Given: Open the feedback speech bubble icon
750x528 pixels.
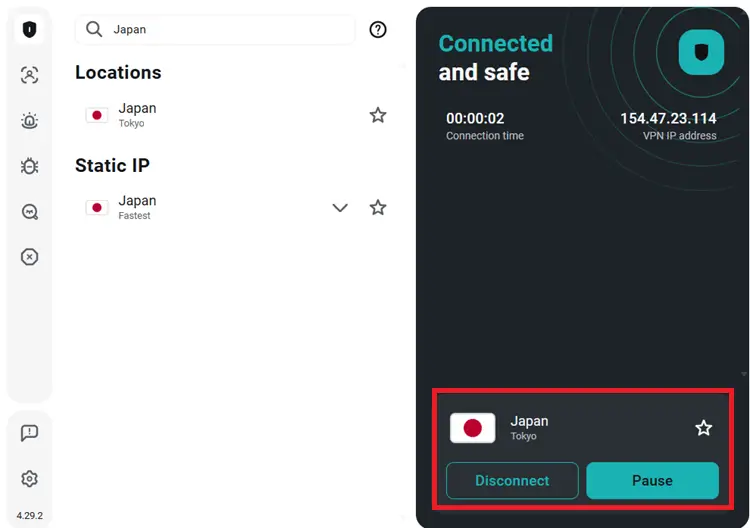Looking at the screenshot, I should coord(29,433).
